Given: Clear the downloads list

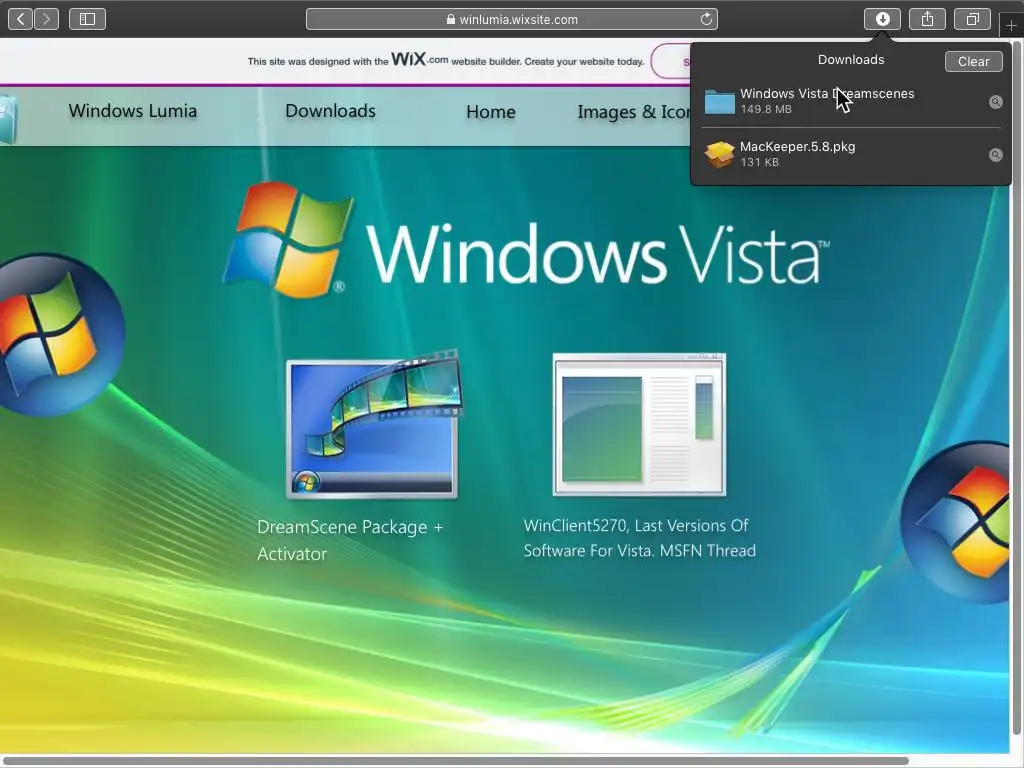Looking at the screenshot, I should [973, 61].
